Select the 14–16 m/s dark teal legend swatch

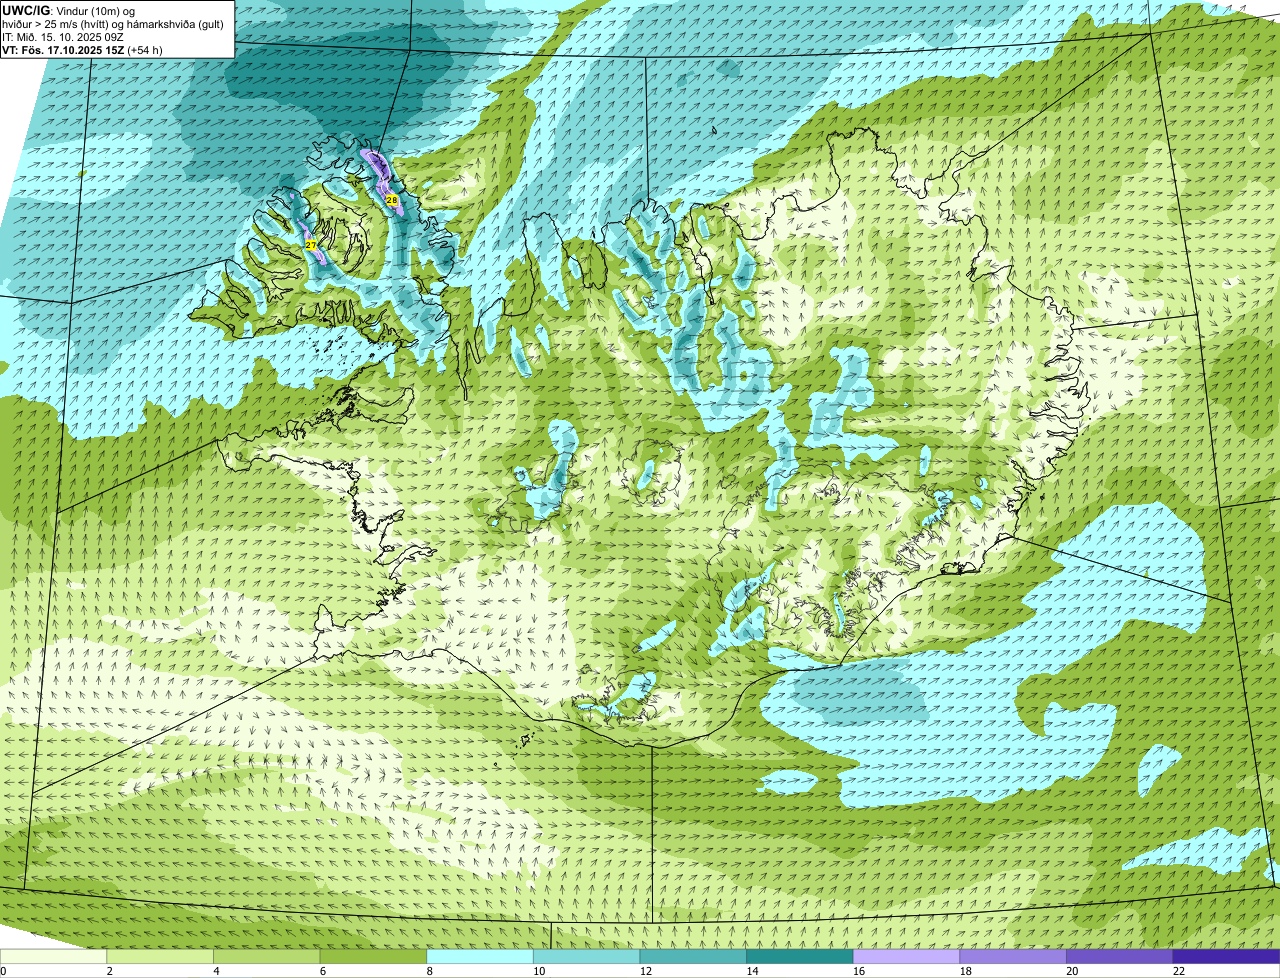click(x=800, y=956)
